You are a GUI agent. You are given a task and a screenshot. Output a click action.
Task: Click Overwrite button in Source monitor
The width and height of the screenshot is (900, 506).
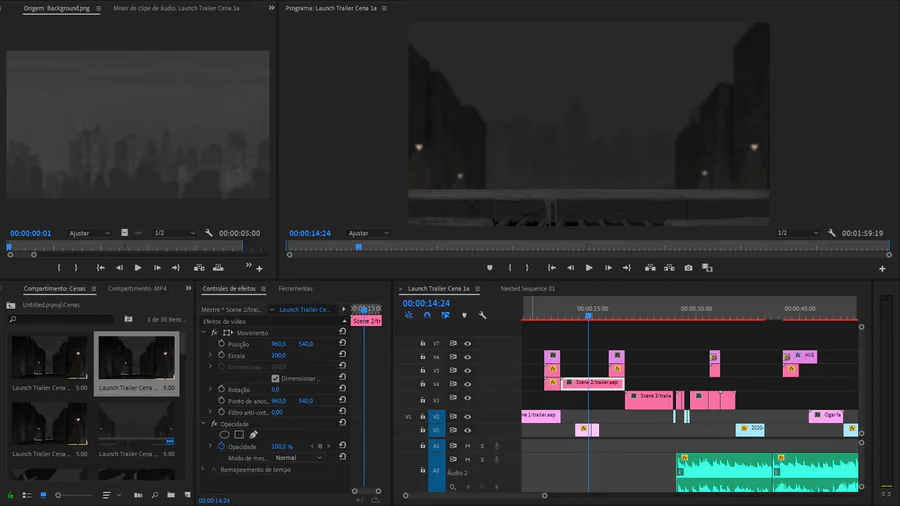(x=218, y=268)
